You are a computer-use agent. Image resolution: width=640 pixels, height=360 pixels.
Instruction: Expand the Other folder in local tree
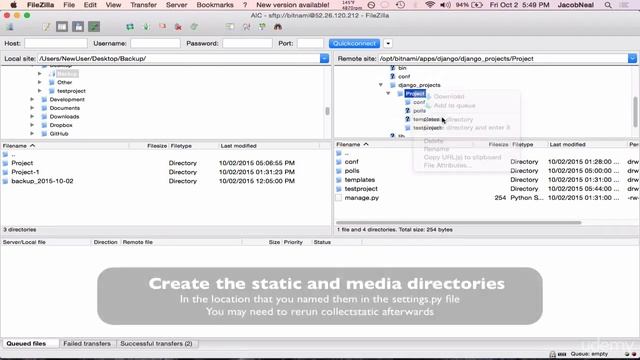(x=40, y=82)
